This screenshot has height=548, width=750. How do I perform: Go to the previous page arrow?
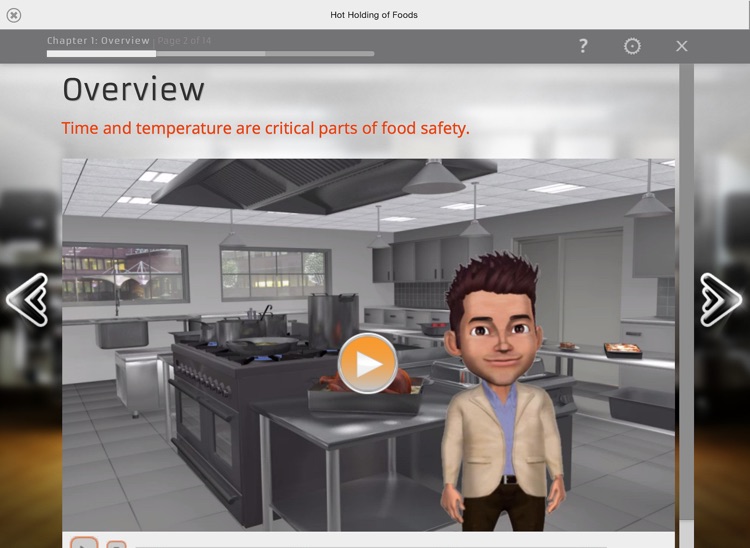[27, 300]
